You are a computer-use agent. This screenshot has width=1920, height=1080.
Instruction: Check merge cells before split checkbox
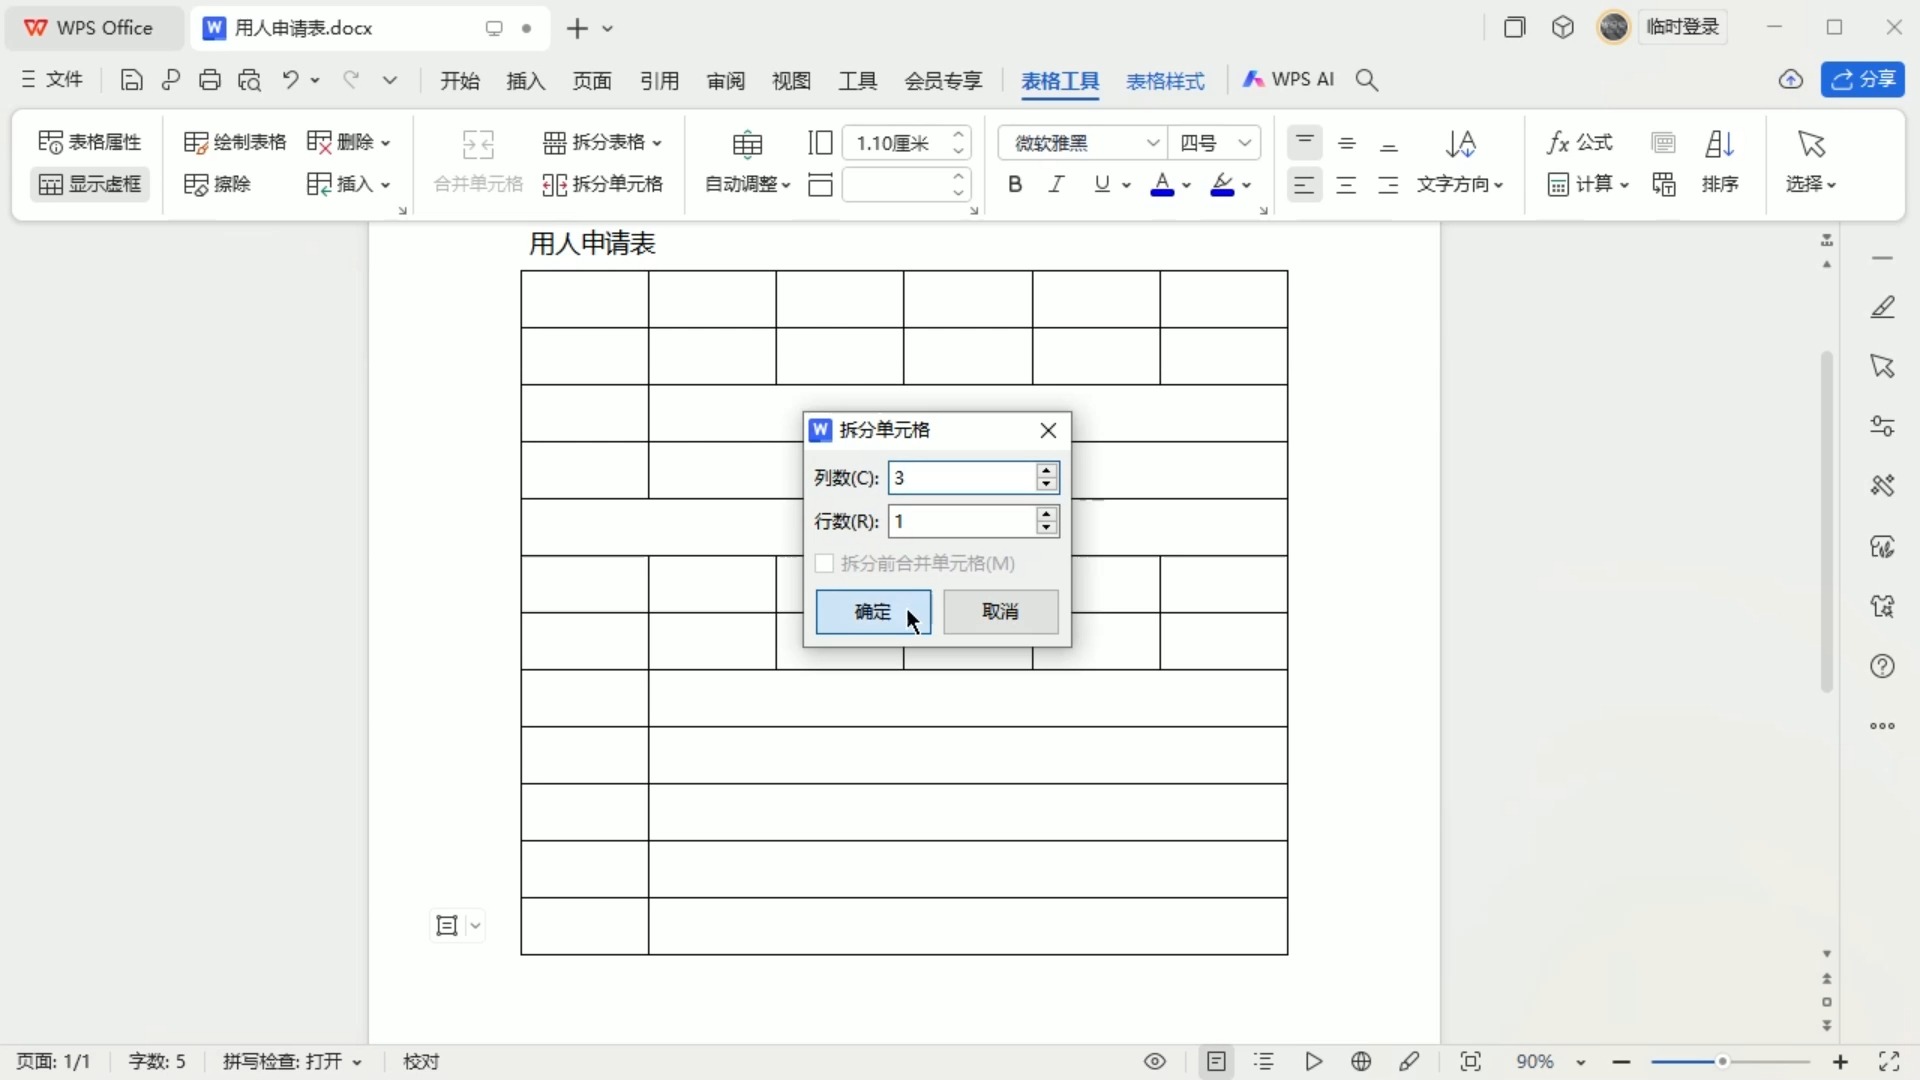825,564
